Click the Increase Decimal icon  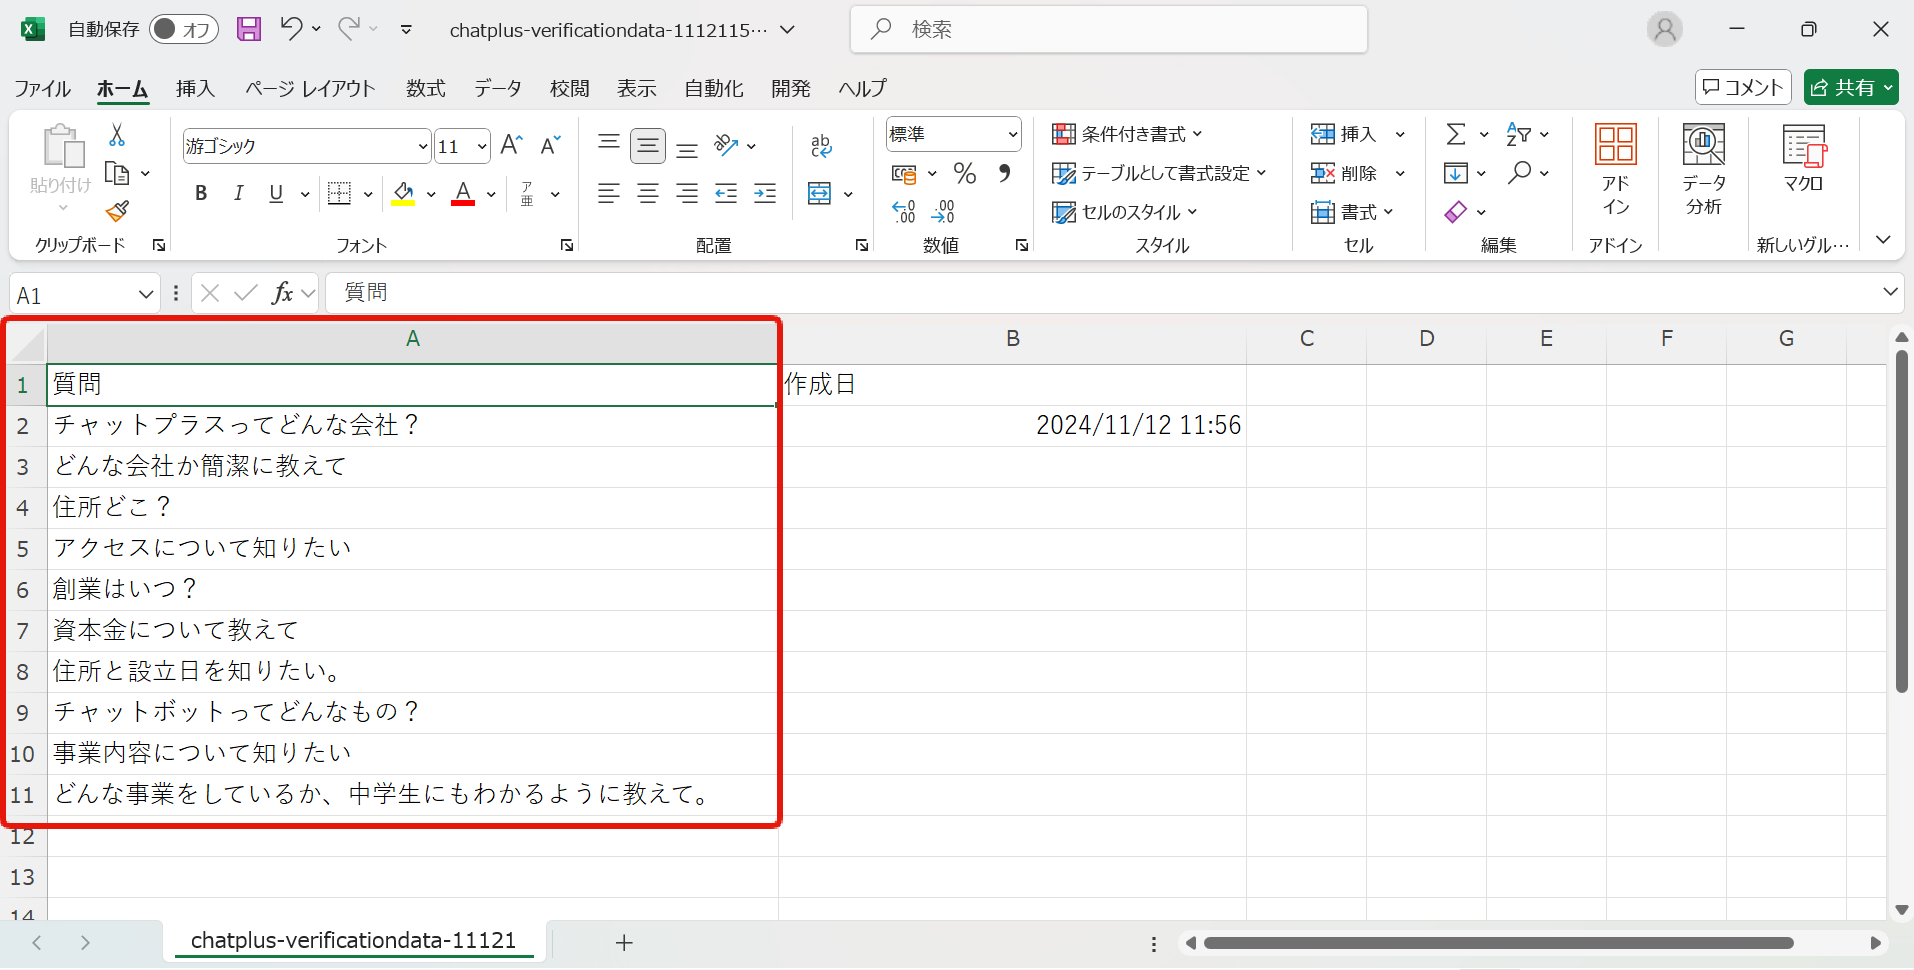[x=904, y=211]
